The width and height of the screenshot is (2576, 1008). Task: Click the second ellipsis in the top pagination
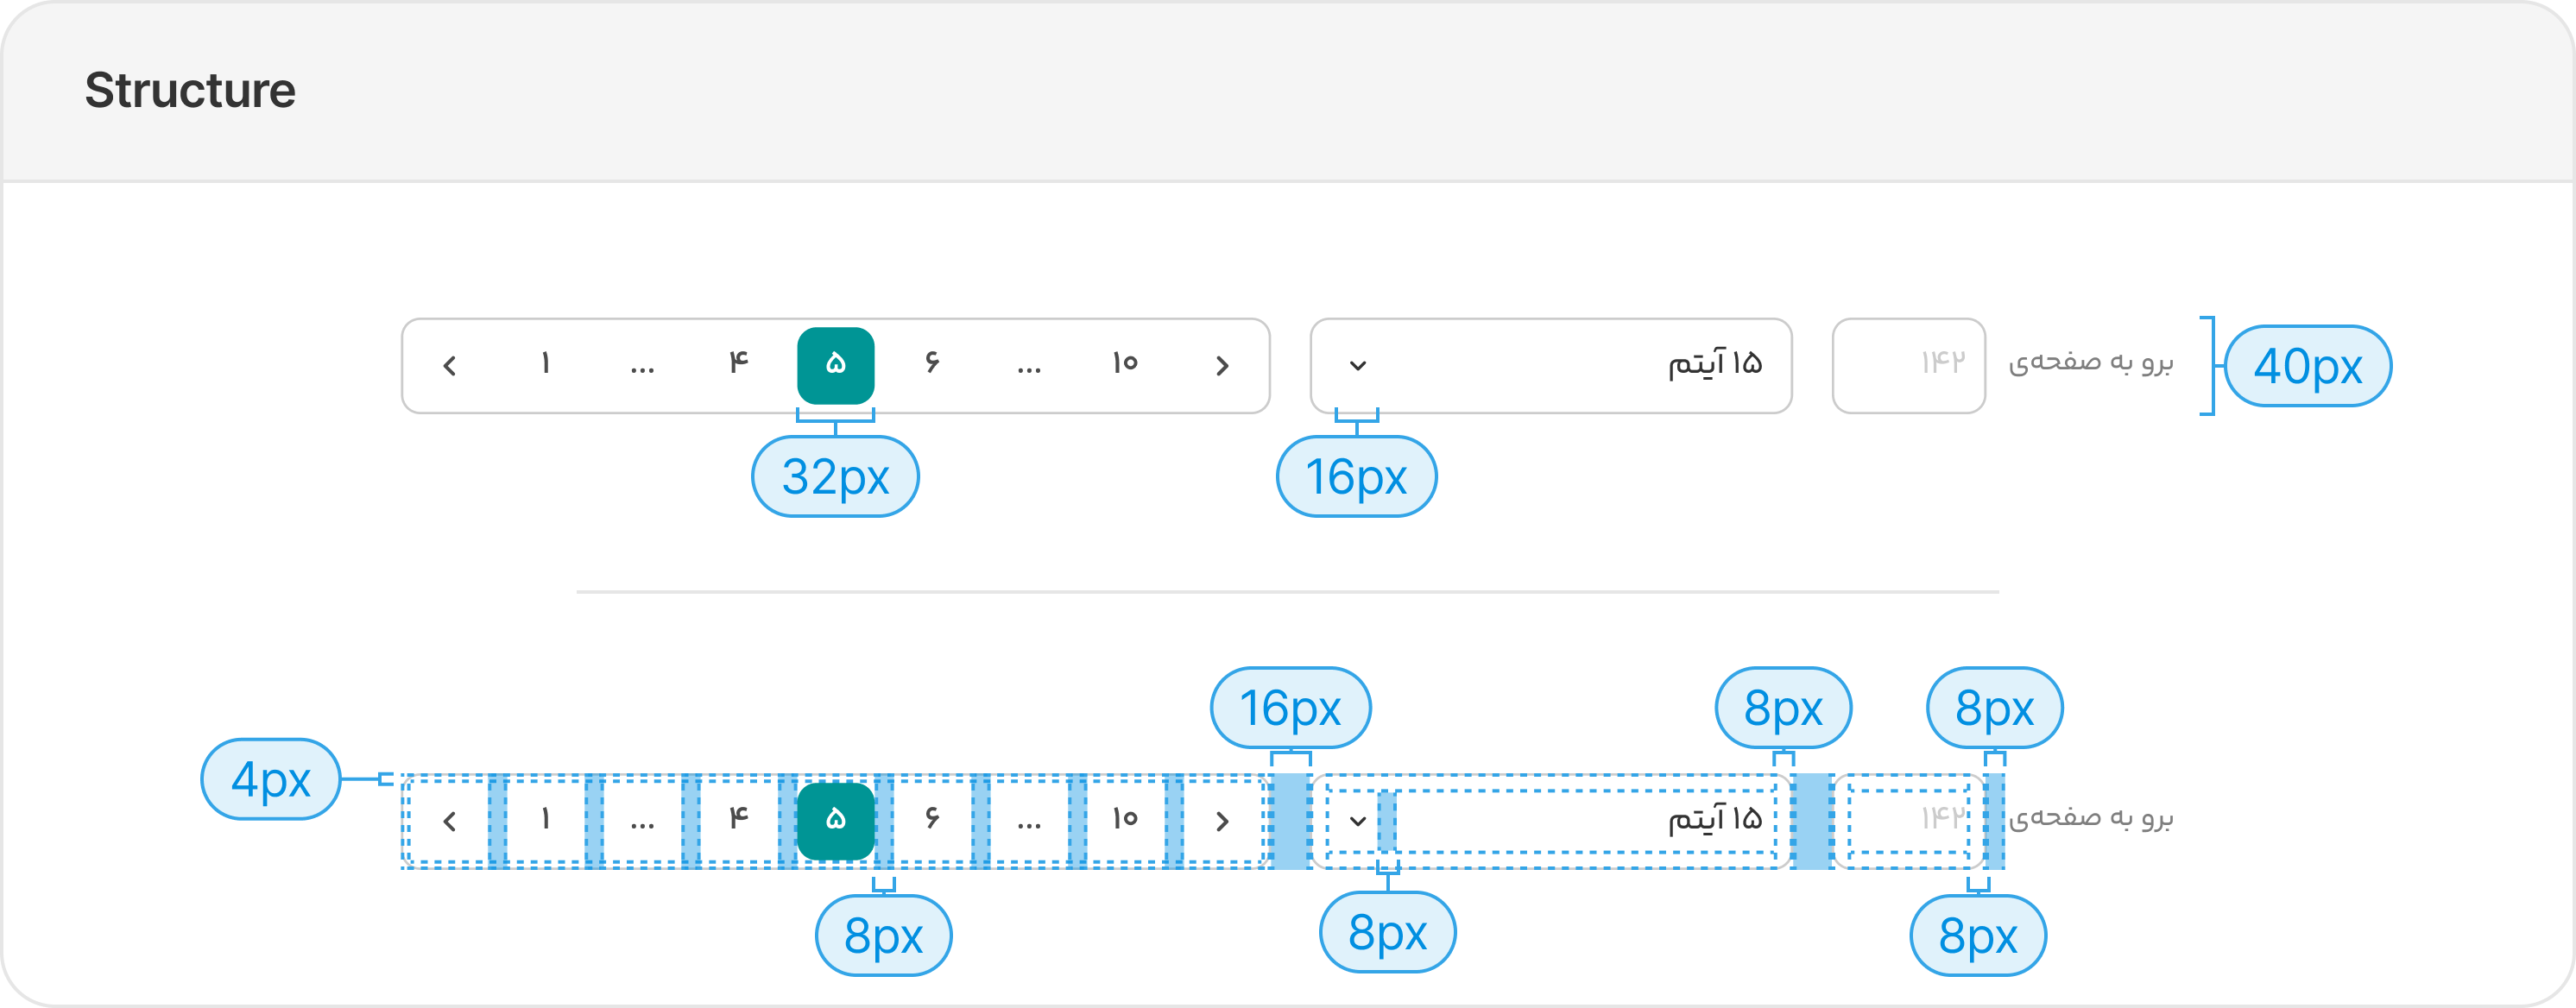click(1029, 366)
